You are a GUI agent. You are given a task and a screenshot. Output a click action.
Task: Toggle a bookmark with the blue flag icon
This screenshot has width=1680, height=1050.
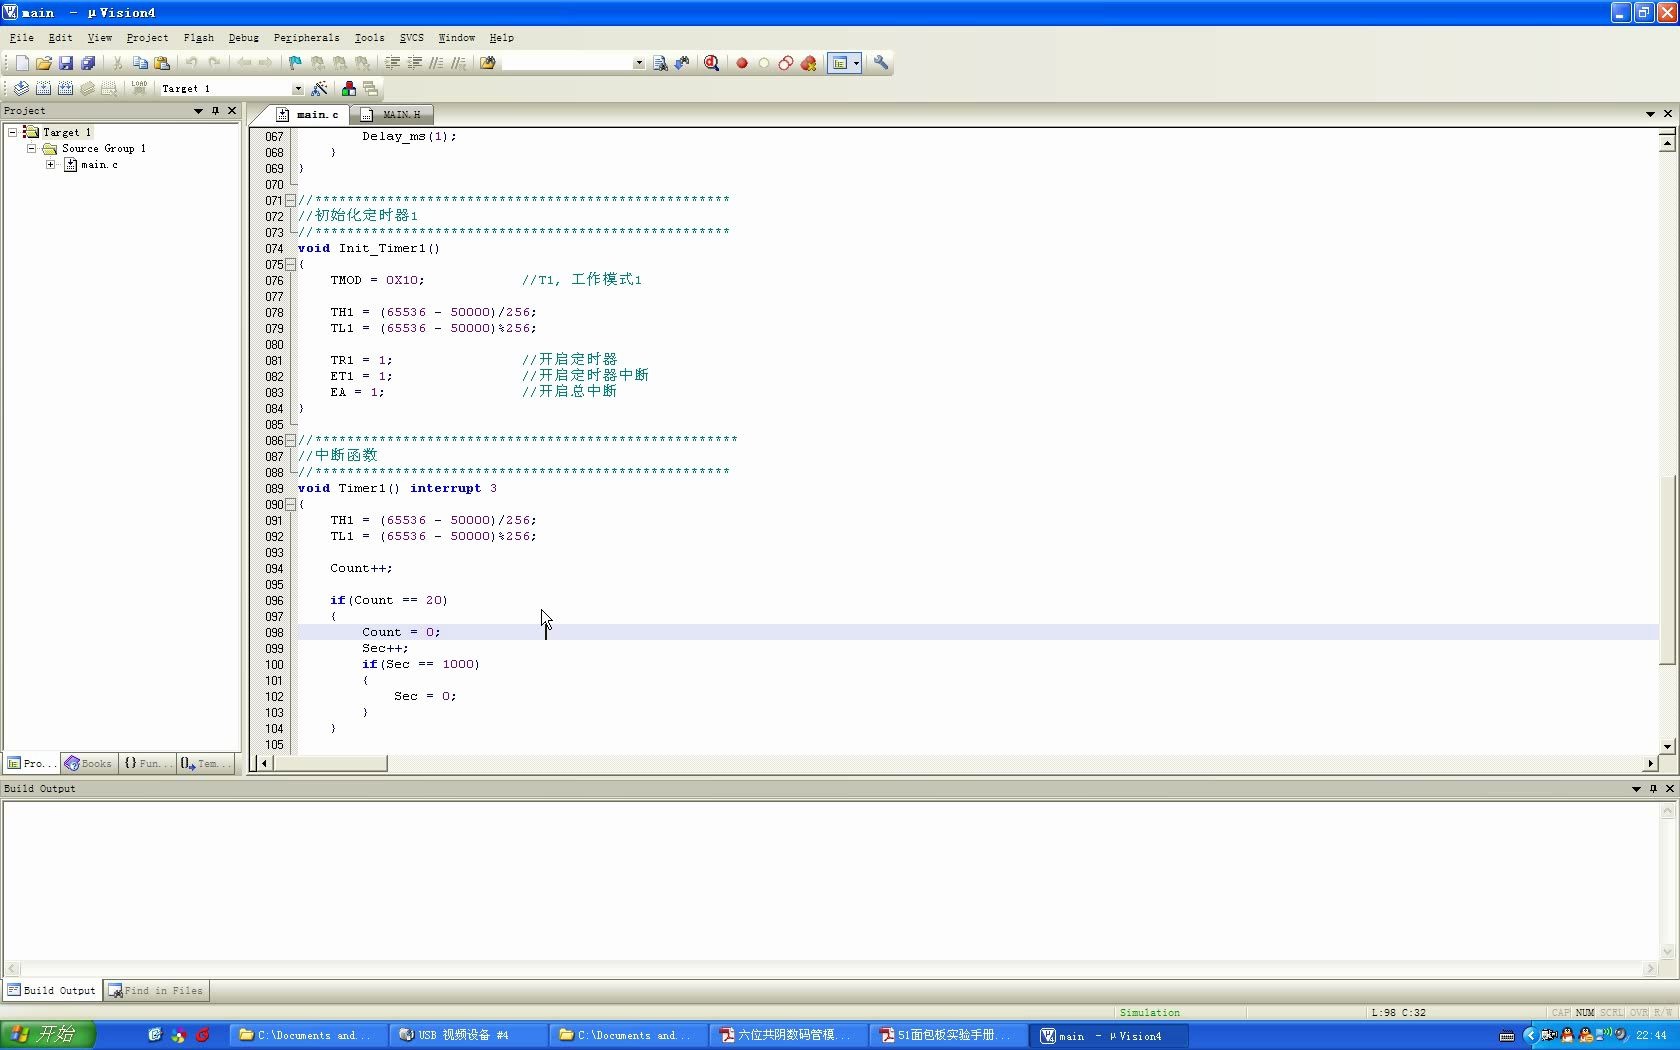[295, 63]
